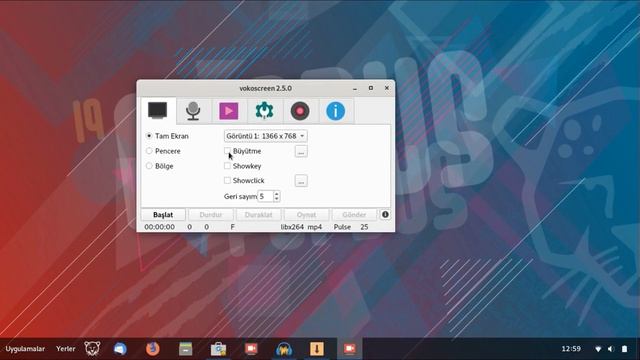Open the blue info tab
Screen dimensions: 640x360
click(336, 111)
